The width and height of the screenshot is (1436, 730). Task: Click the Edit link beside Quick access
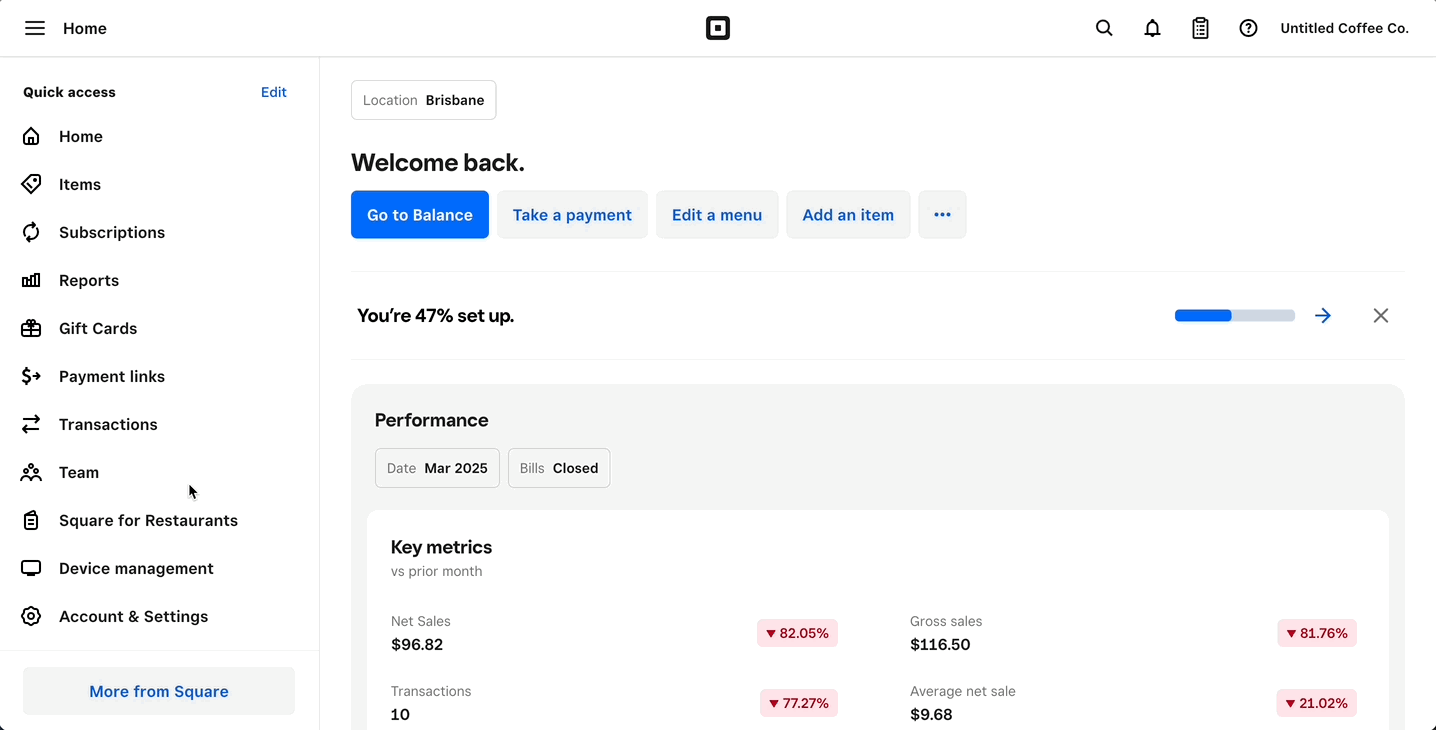coord(273,92)
